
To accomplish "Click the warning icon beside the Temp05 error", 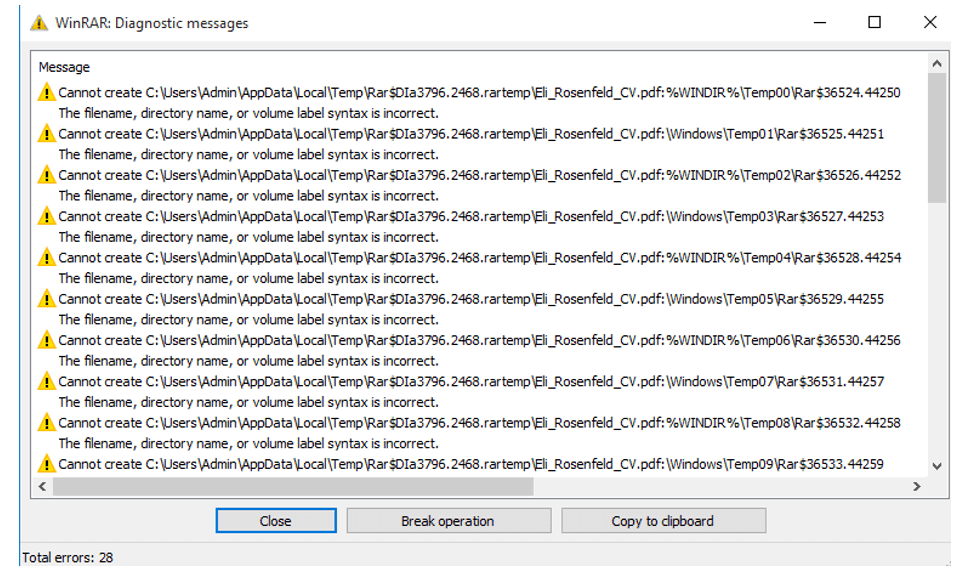I will pyautogui.click(x=45, y=298).
